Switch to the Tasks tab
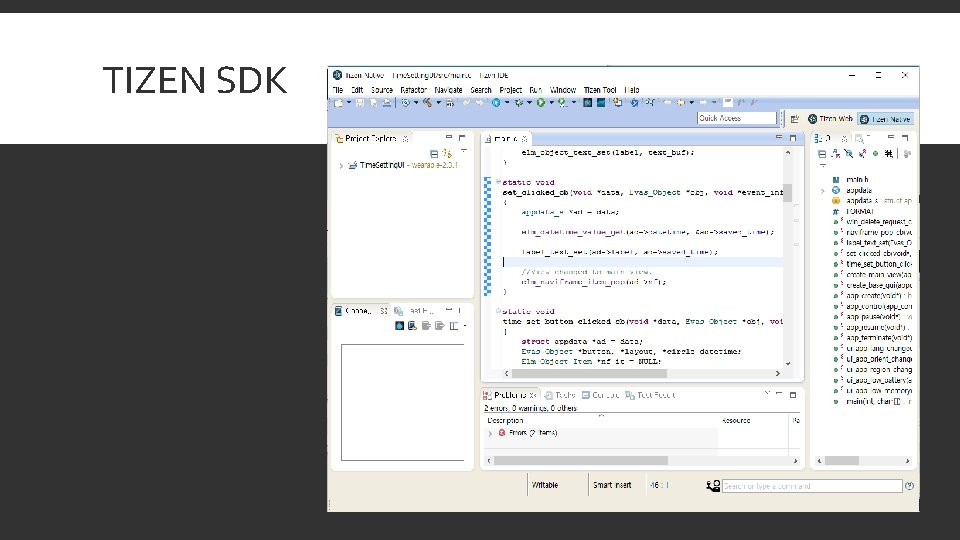The image size is (960, 540). click(560, 396)
